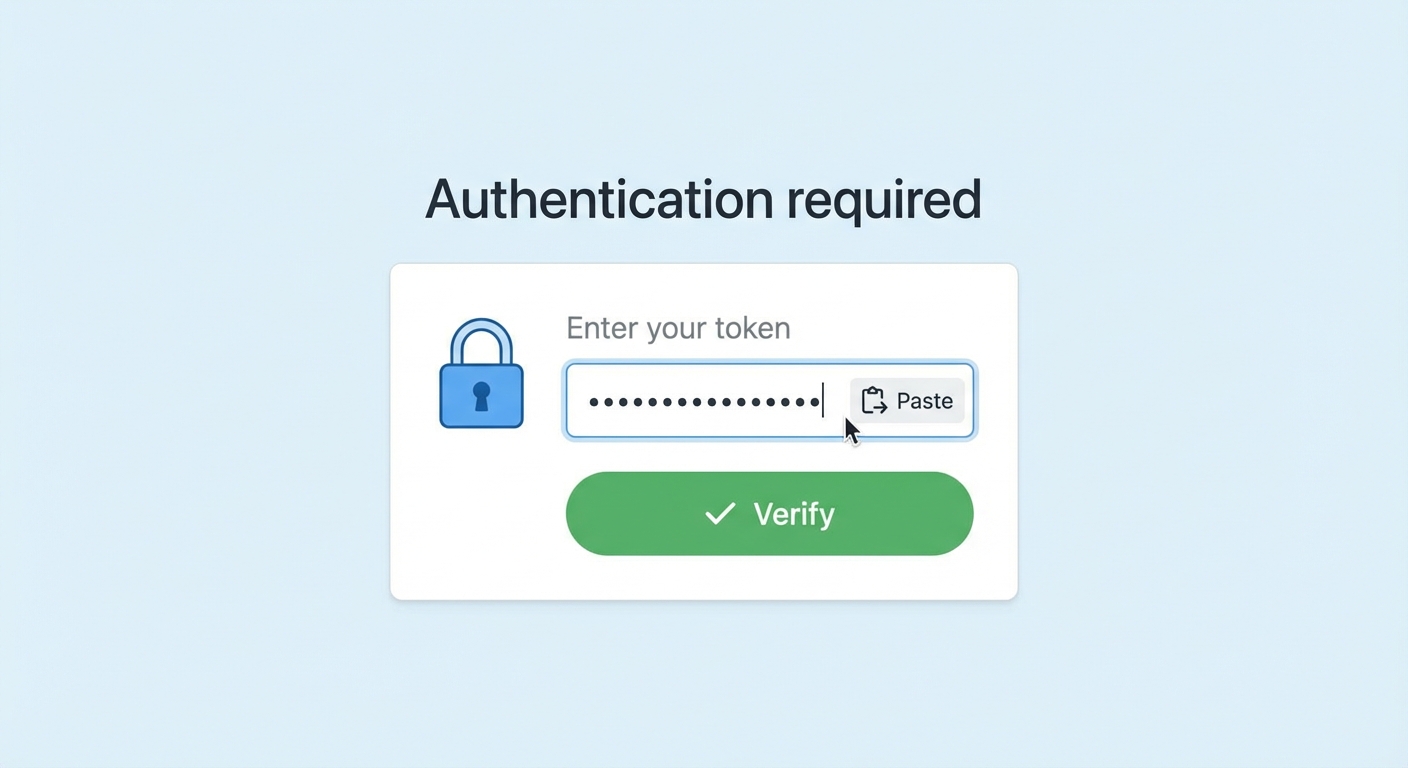This screenshot has width=1408, height=768.
Task: Place cursor after the last token dot
Action: pyautogui.click(x=822, y=402)
